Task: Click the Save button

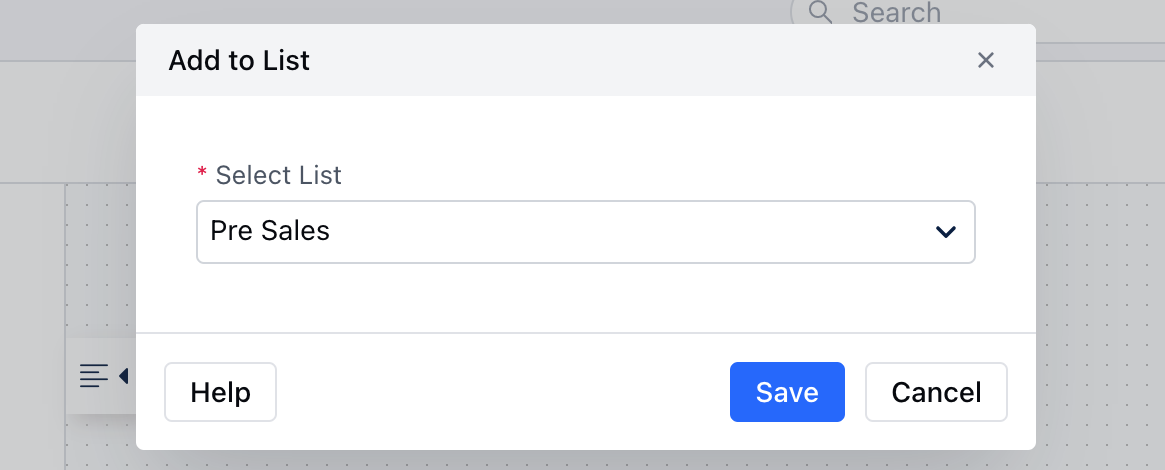Action: 787,392
